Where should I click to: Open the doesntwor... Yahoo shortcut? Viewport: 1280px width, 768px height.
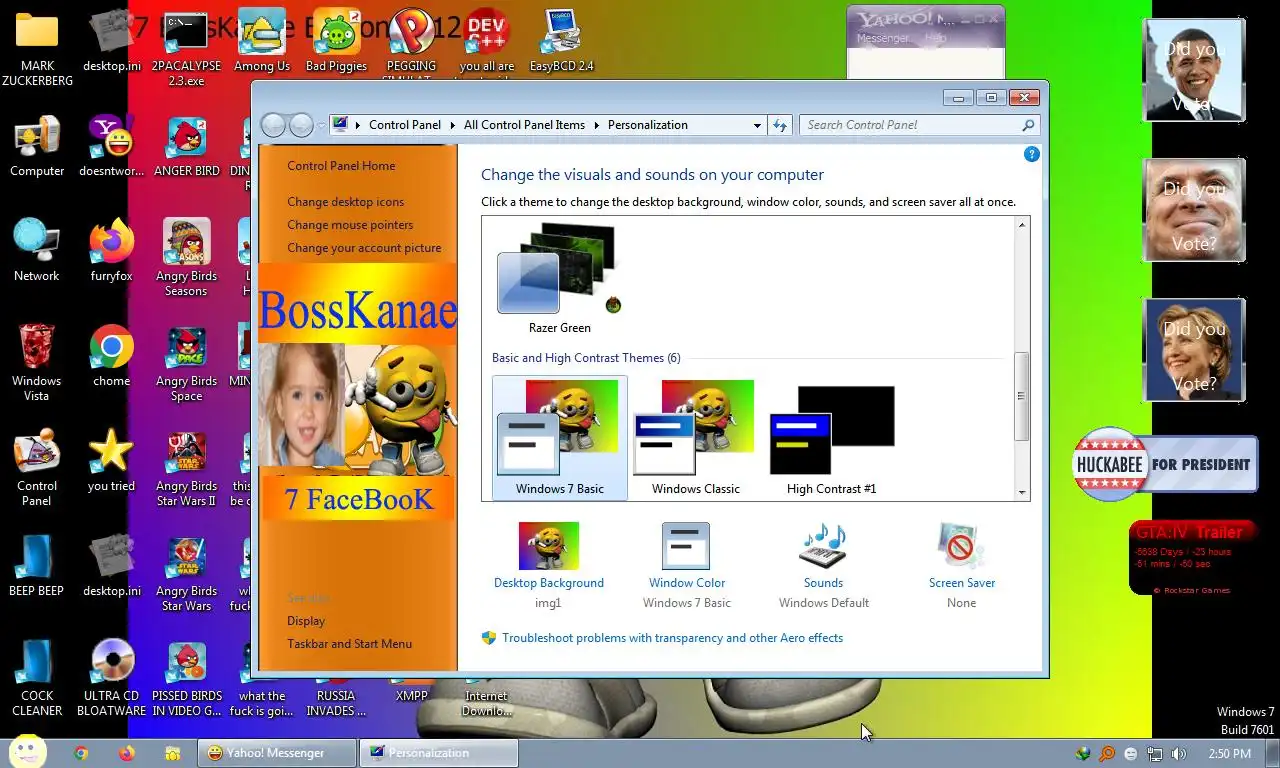click(x=111, y=147)
